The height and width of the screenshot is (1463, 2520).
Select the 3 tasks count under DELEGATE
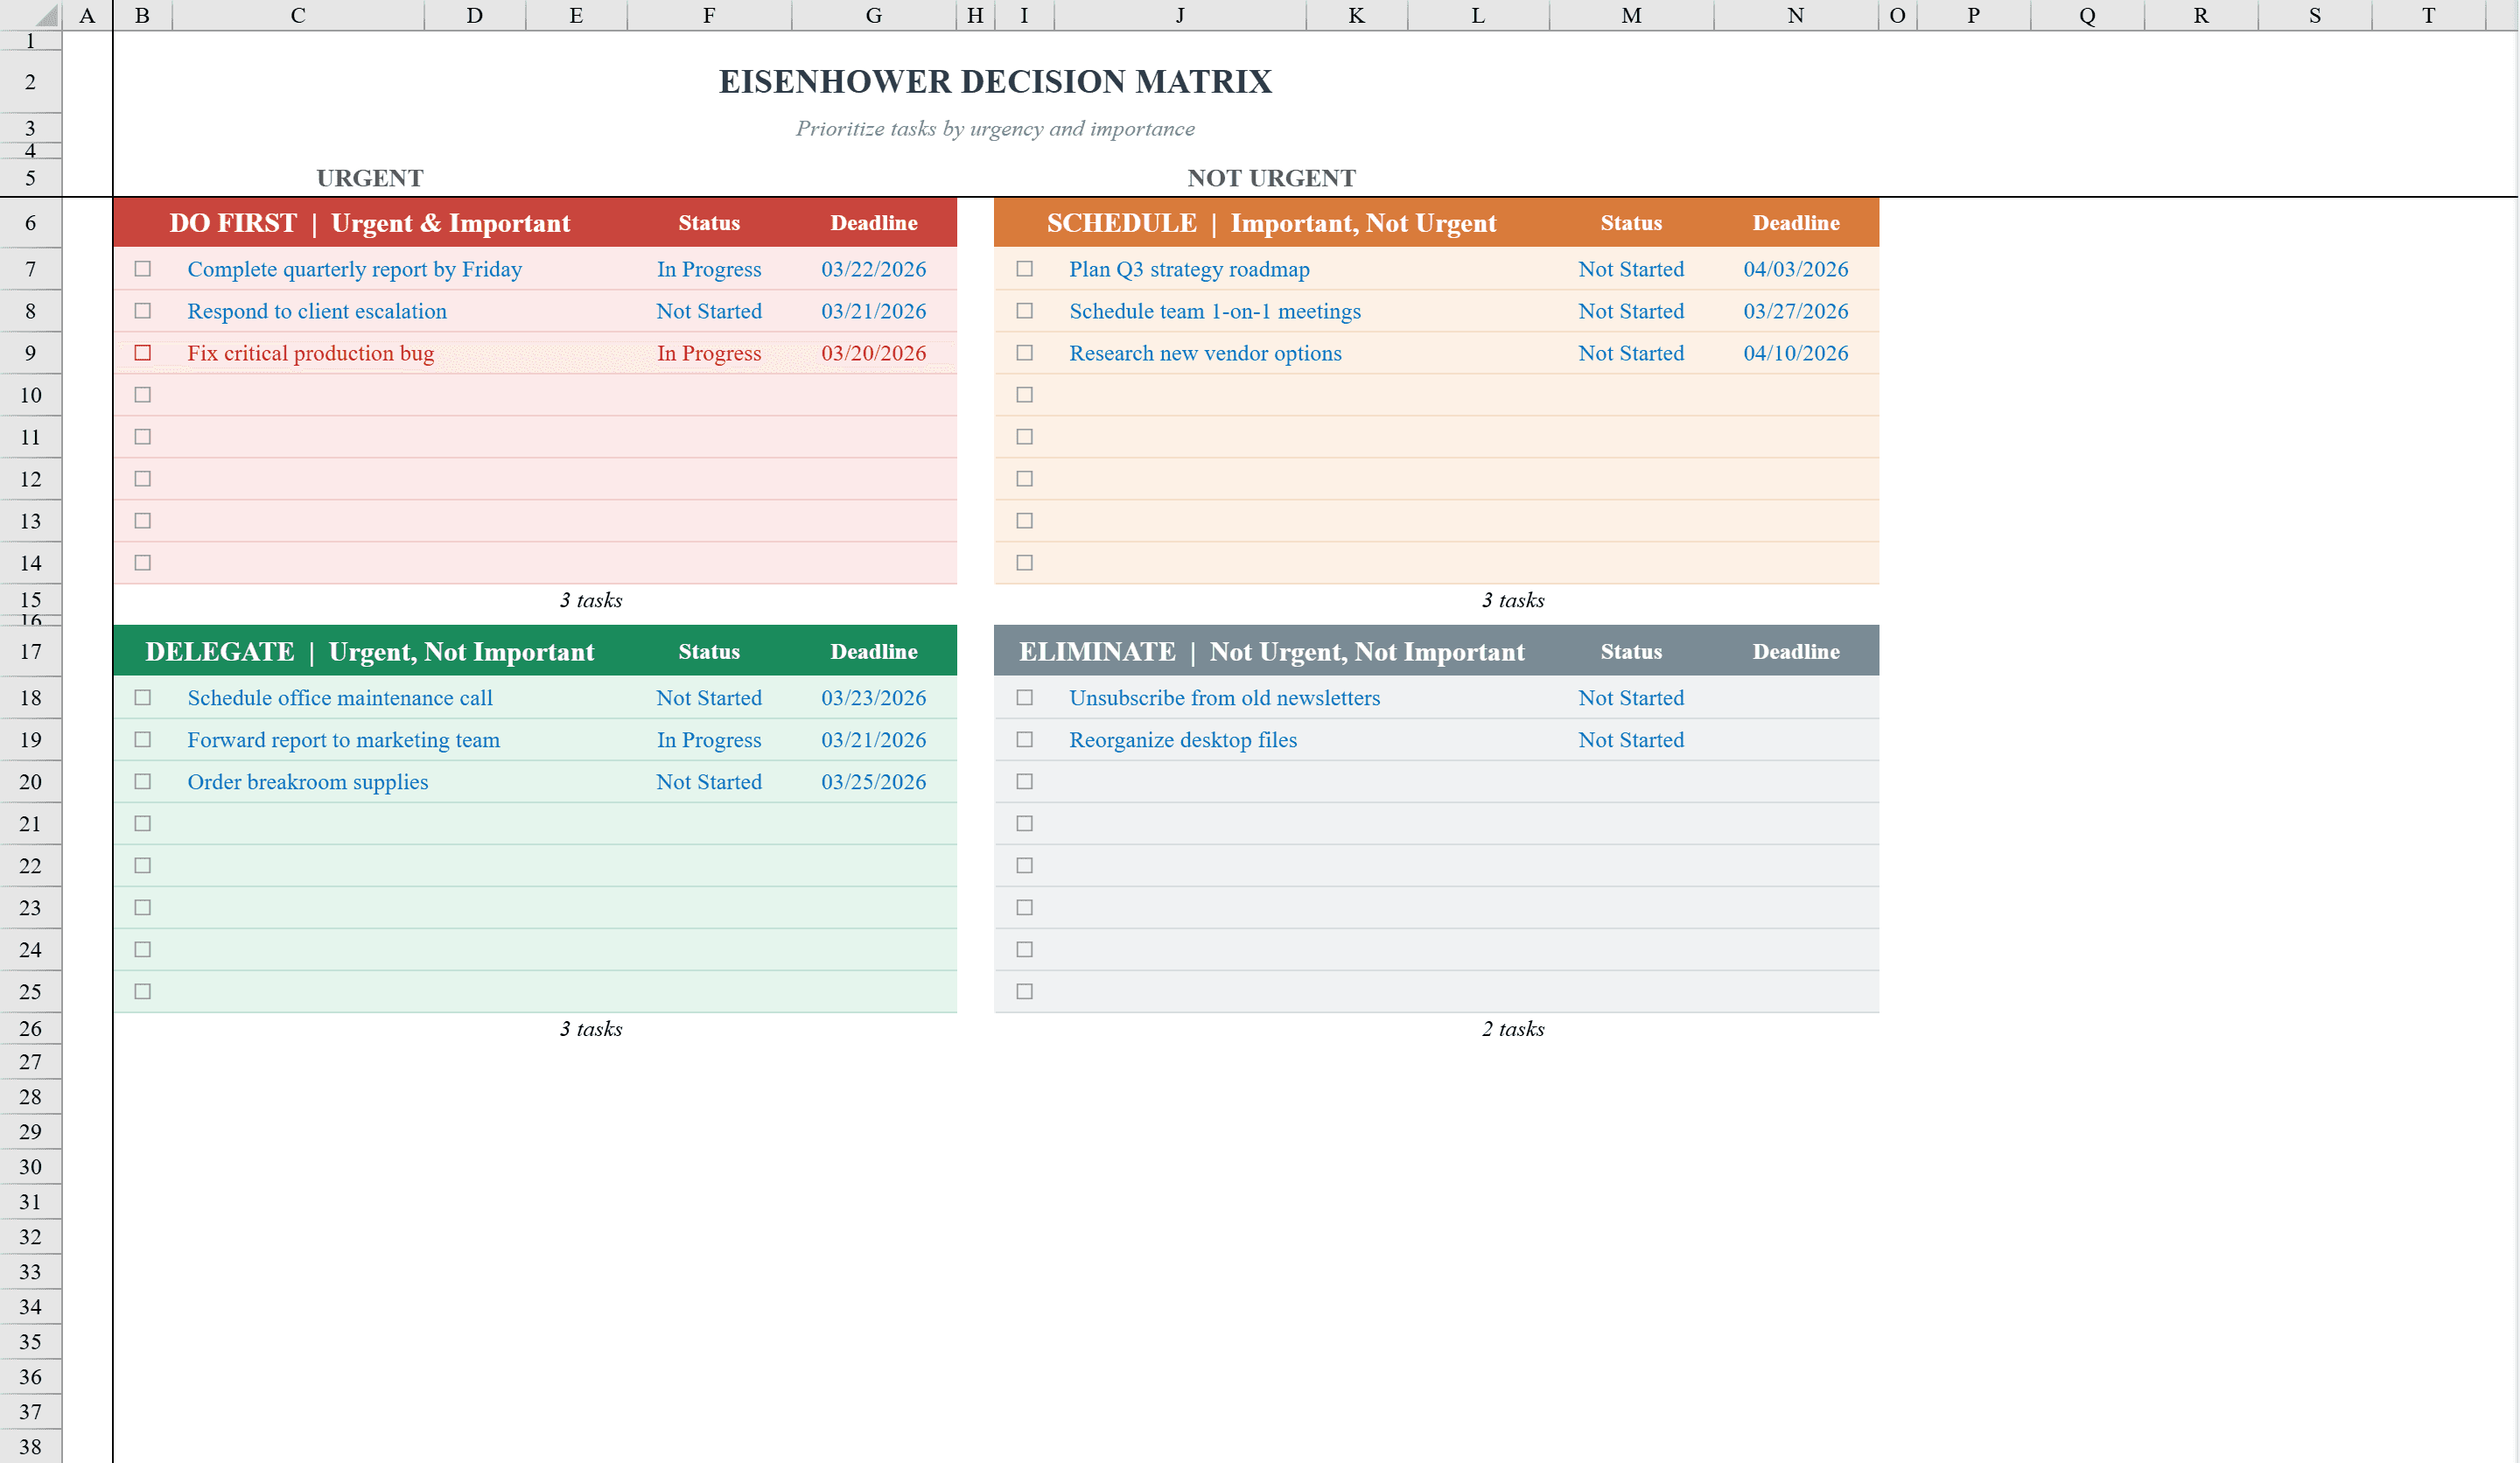click(591, 1028)
